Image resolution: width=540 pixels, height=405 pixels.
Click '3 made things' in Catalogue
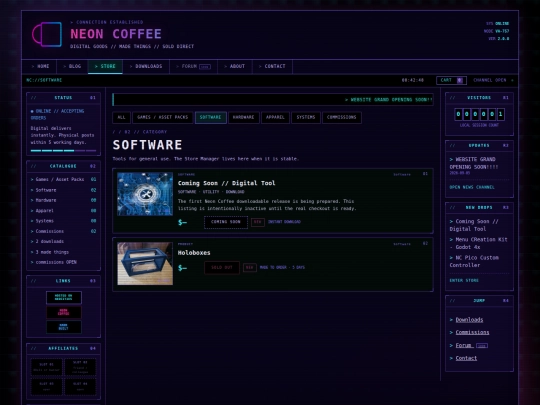click(x=50, y=252)
